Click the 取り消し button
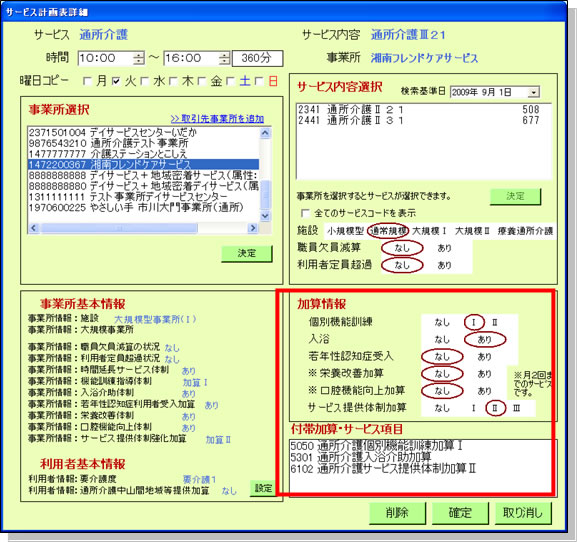The image size is (577, 542). click(x=523, y=513)
